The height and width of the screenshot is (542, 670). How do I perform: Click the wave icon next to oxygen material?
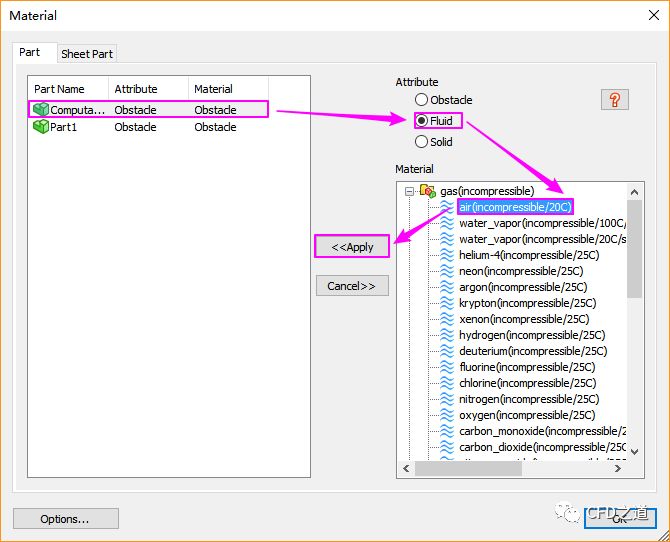(x=447, y=415)
